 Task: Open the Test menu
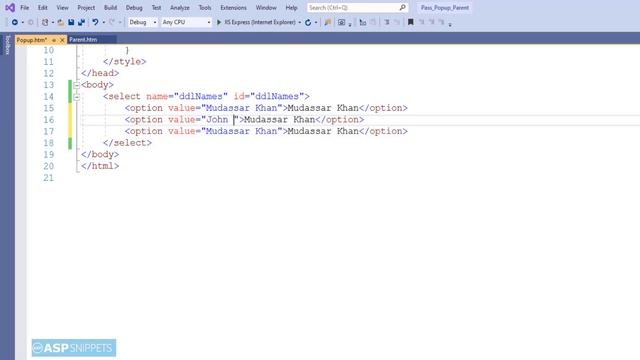click(x=156, y=8)
